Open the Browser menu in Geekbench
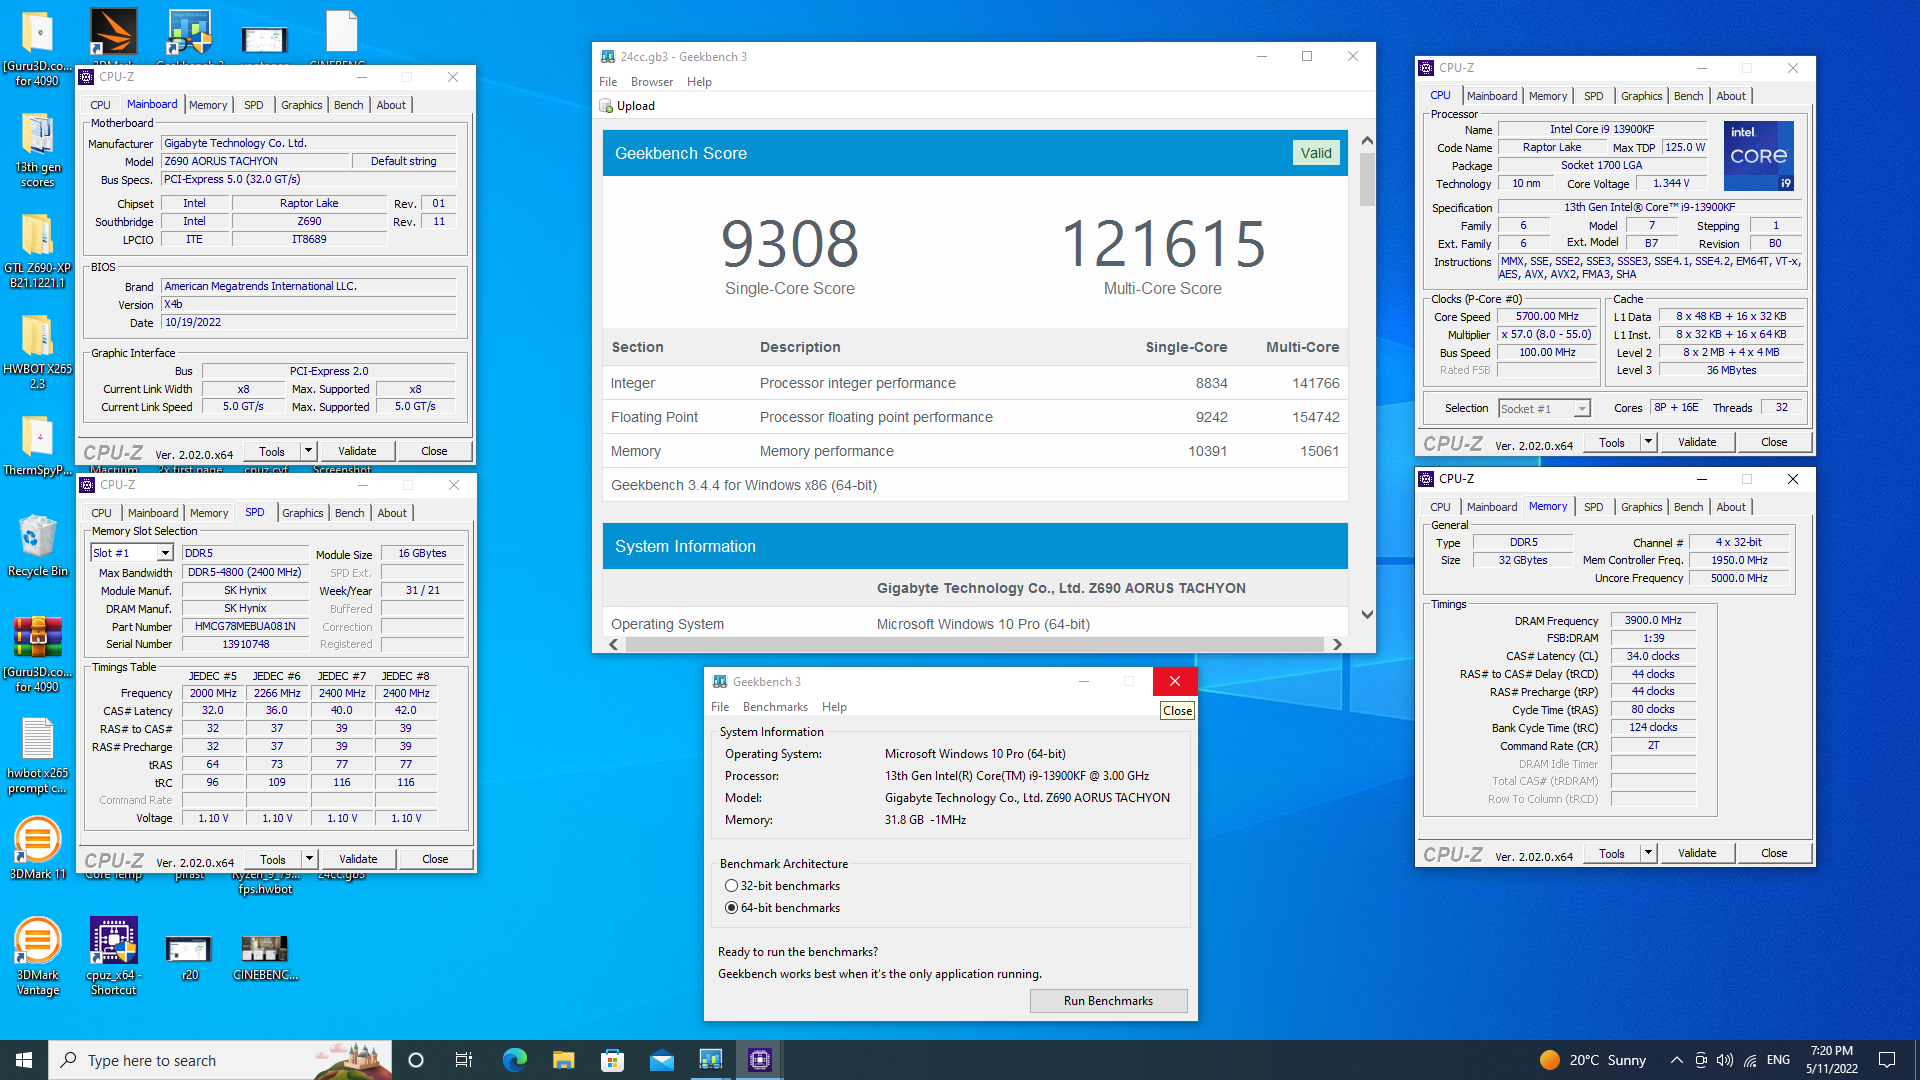Viewport: 1920px width, 1080px height. pos(652,82)
